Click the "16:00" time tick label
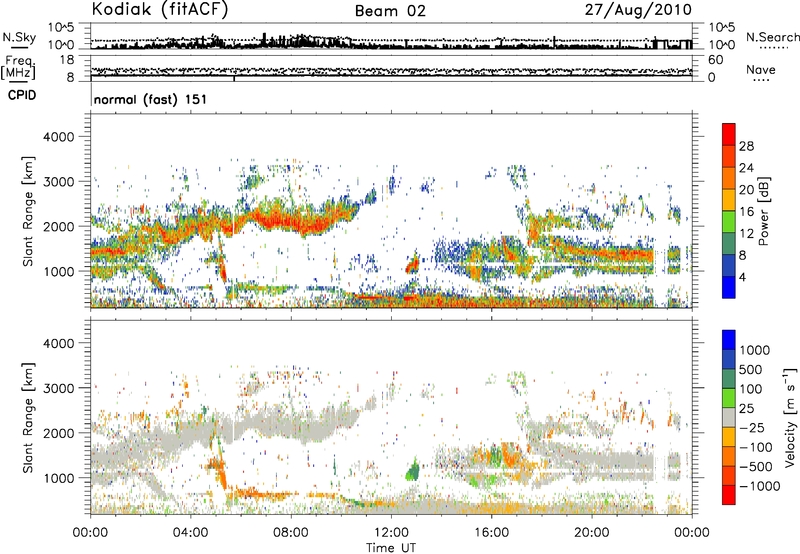The height and width of the screenshot is (554, 800). (x=491, y=533)
